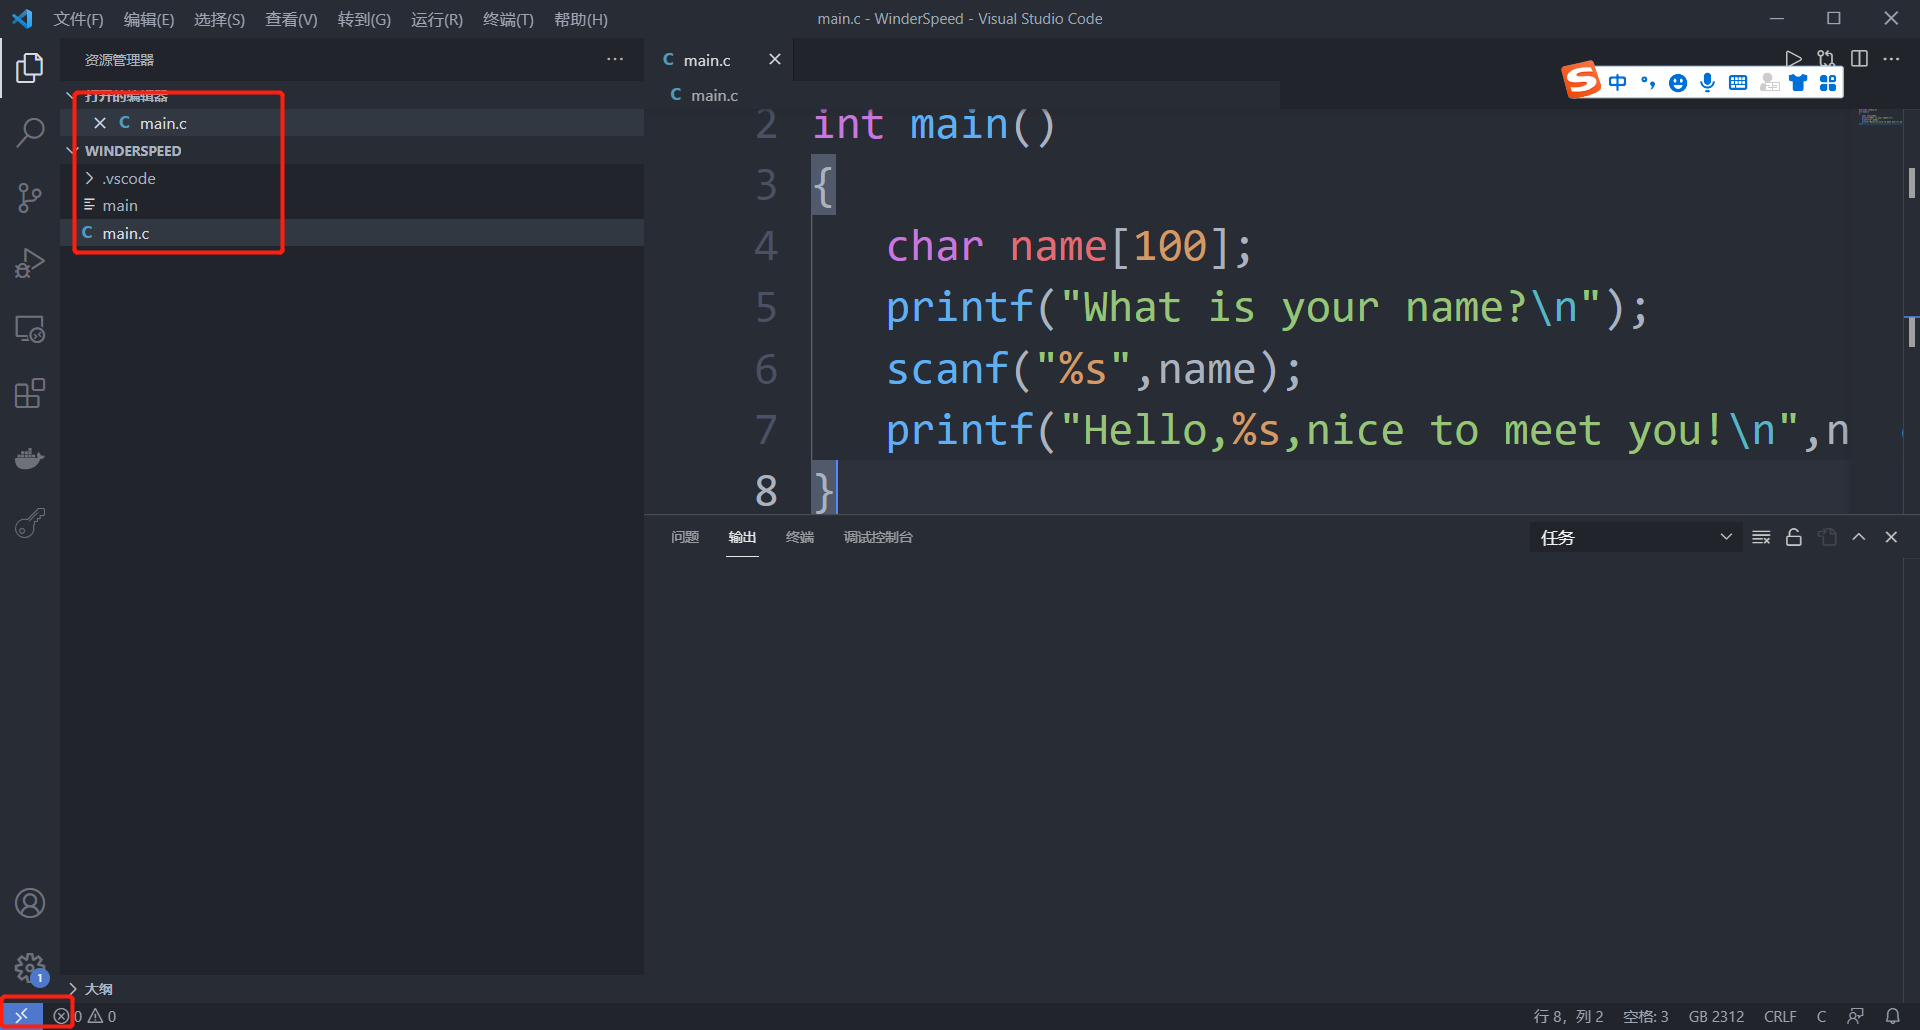Maximize the panel with the chevron-up toggle
Screen dimensions: 1920x1030
[x=1859, y=537]
